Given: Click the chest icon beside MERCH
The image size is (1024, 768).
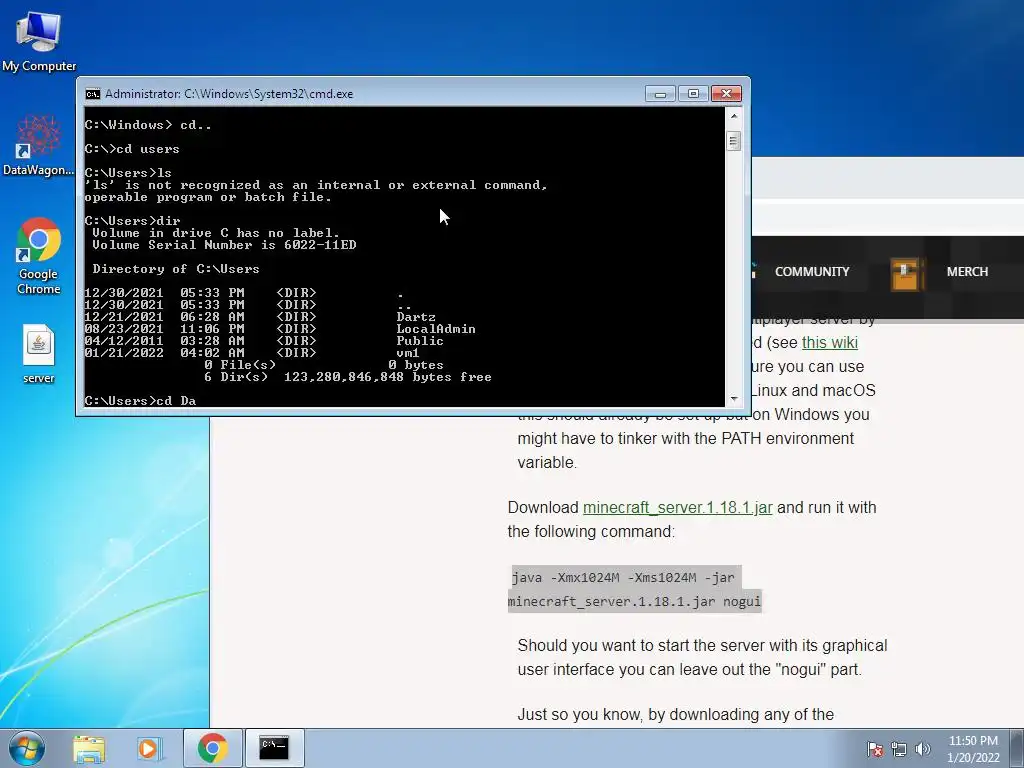Looking at the screenshot, I should point(908,273).
